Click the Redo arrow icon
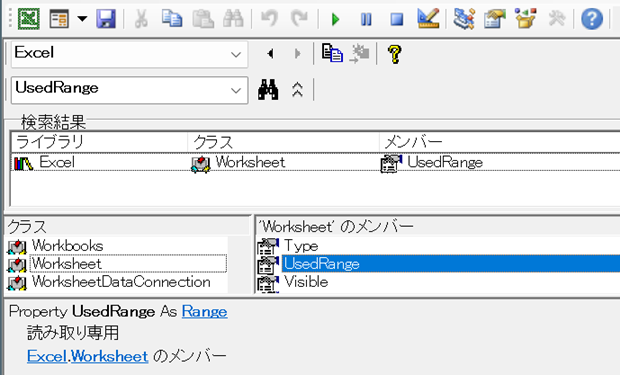This screenshot has height=375, width=620. (x=300, y=19)
